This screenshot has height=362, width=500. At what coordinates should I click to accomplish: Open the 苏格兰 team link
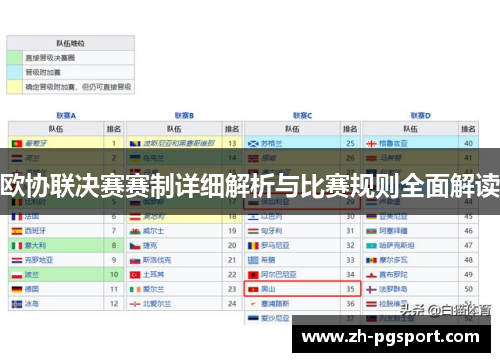point(271,144)
